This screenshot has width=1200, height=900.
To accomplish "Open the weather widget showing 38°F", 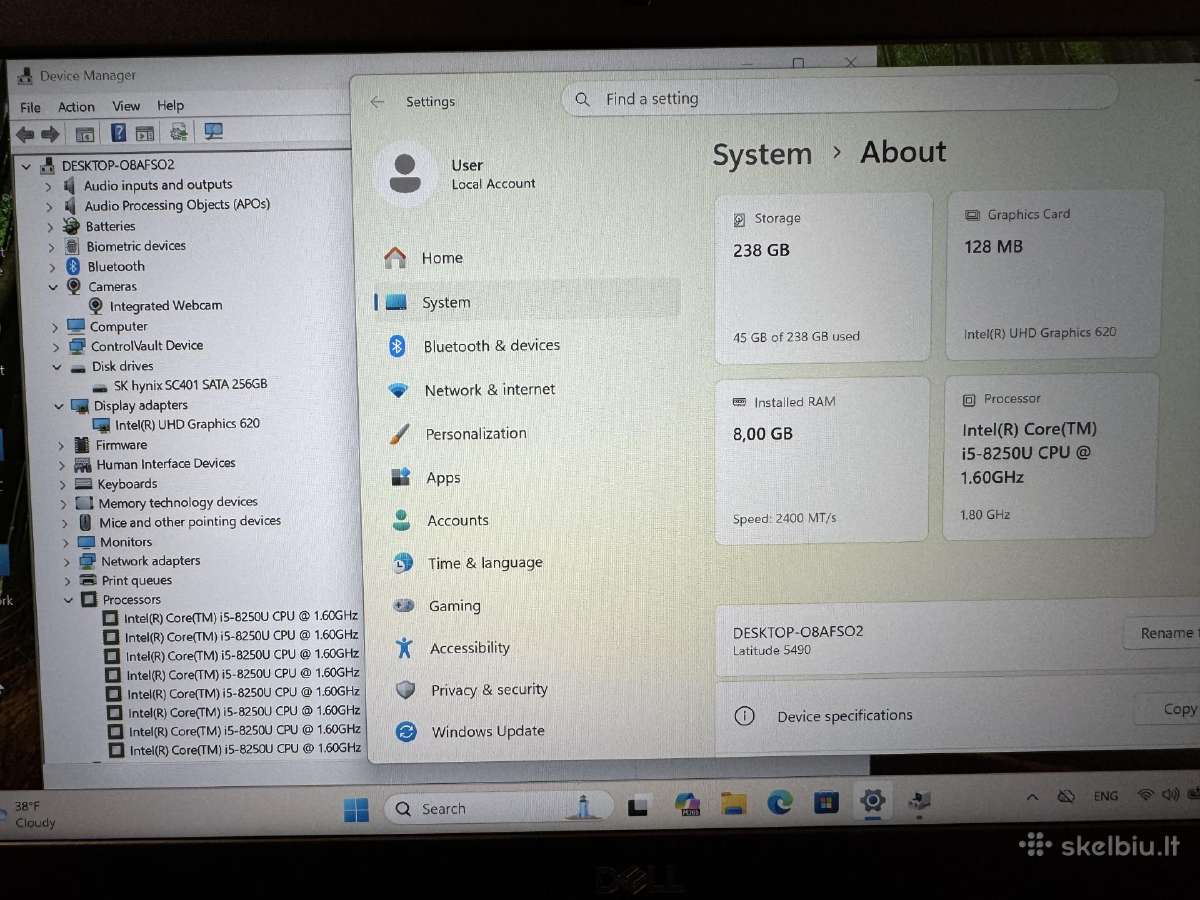I will (30, 814).
